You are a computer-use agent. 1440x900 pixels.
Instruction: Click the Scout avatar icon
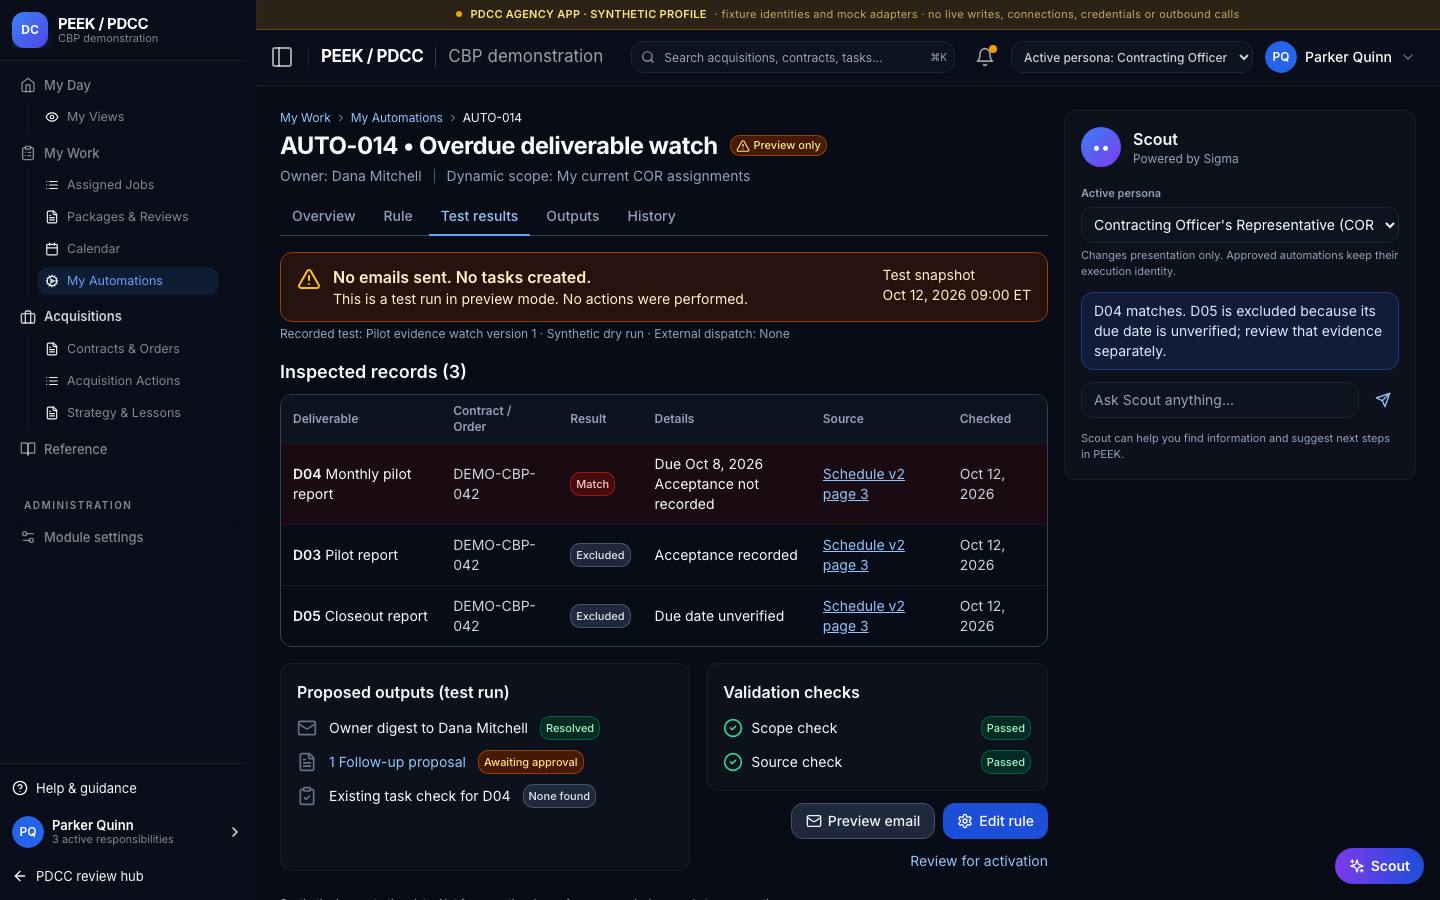[1101, 147]
